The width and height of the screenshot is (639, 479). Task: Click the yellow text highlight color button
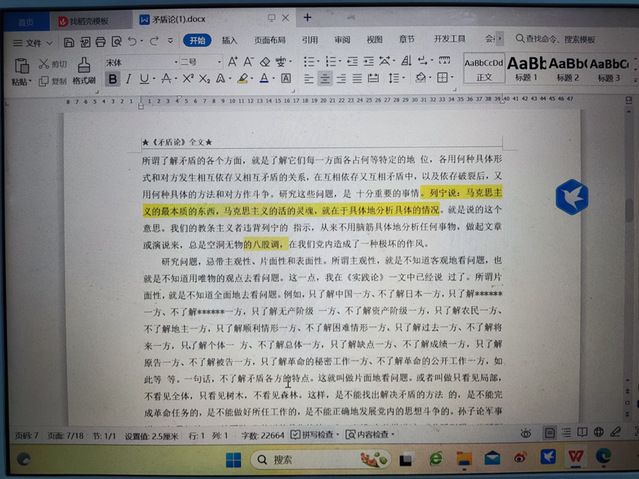click(242, 79)
